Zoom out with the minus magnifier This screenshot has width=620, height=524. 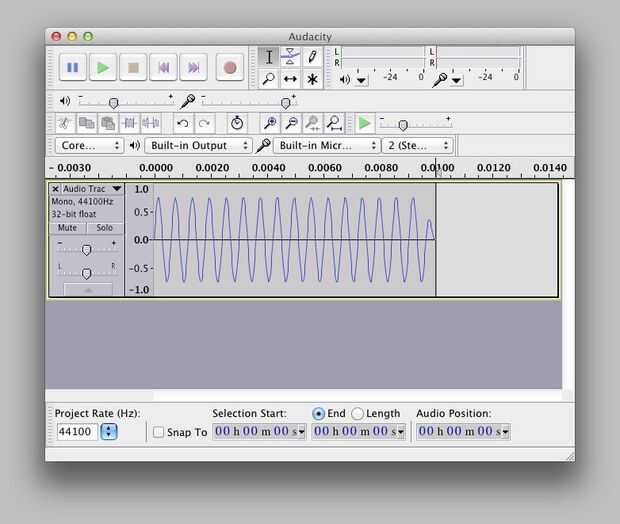pos(292,123)
